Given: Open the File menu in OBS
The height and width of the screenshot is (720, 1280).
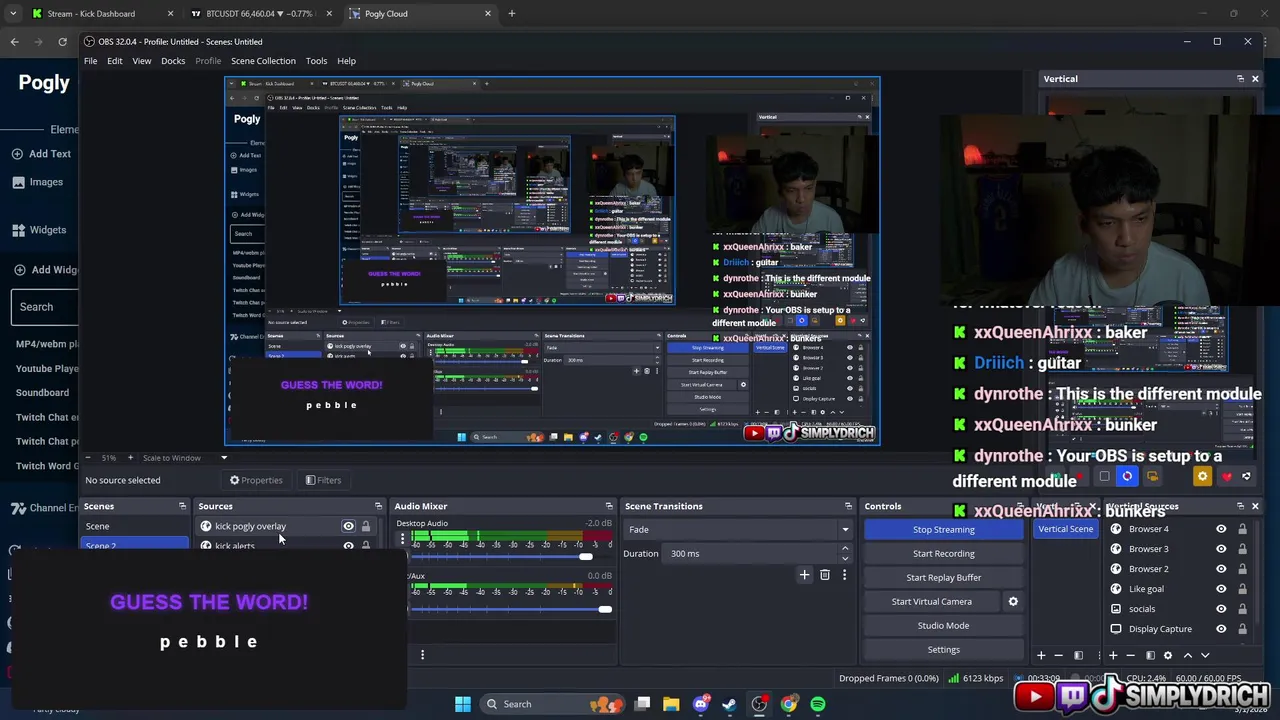Looking at the screenshot, I should click(90, 61).
